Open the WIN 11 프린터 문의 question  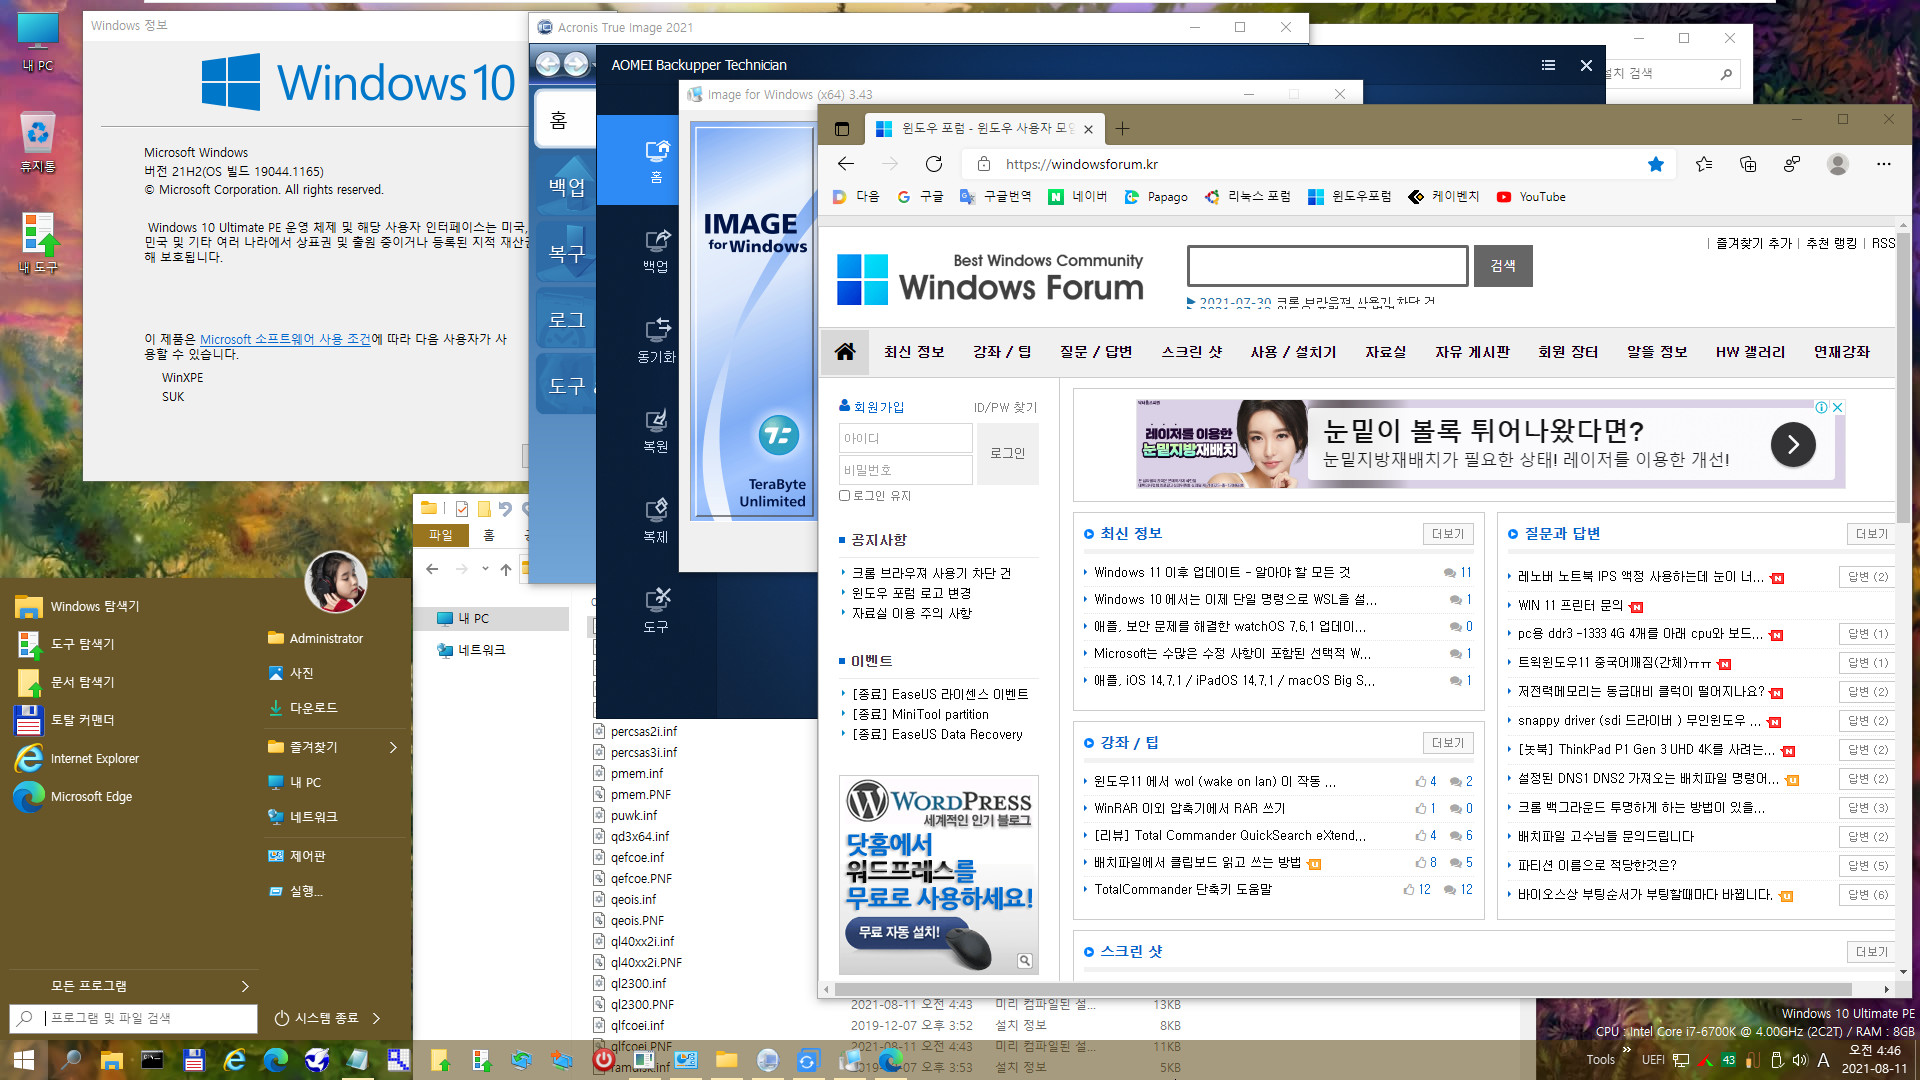tap(1570, 605)
